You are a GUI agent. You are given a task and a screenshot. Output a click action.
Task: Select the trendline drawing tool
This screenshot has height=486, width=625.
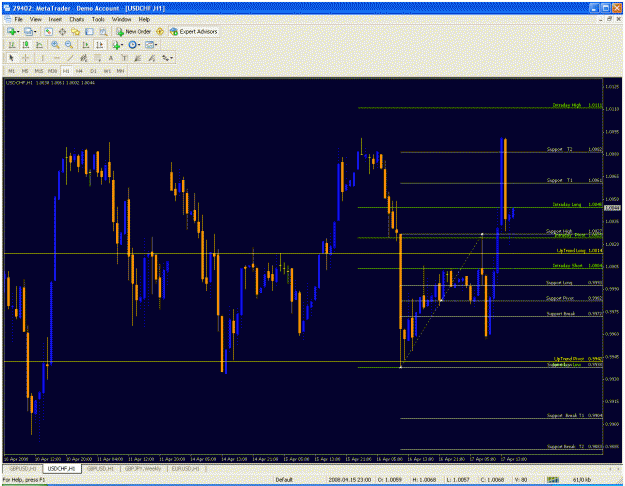70,58
